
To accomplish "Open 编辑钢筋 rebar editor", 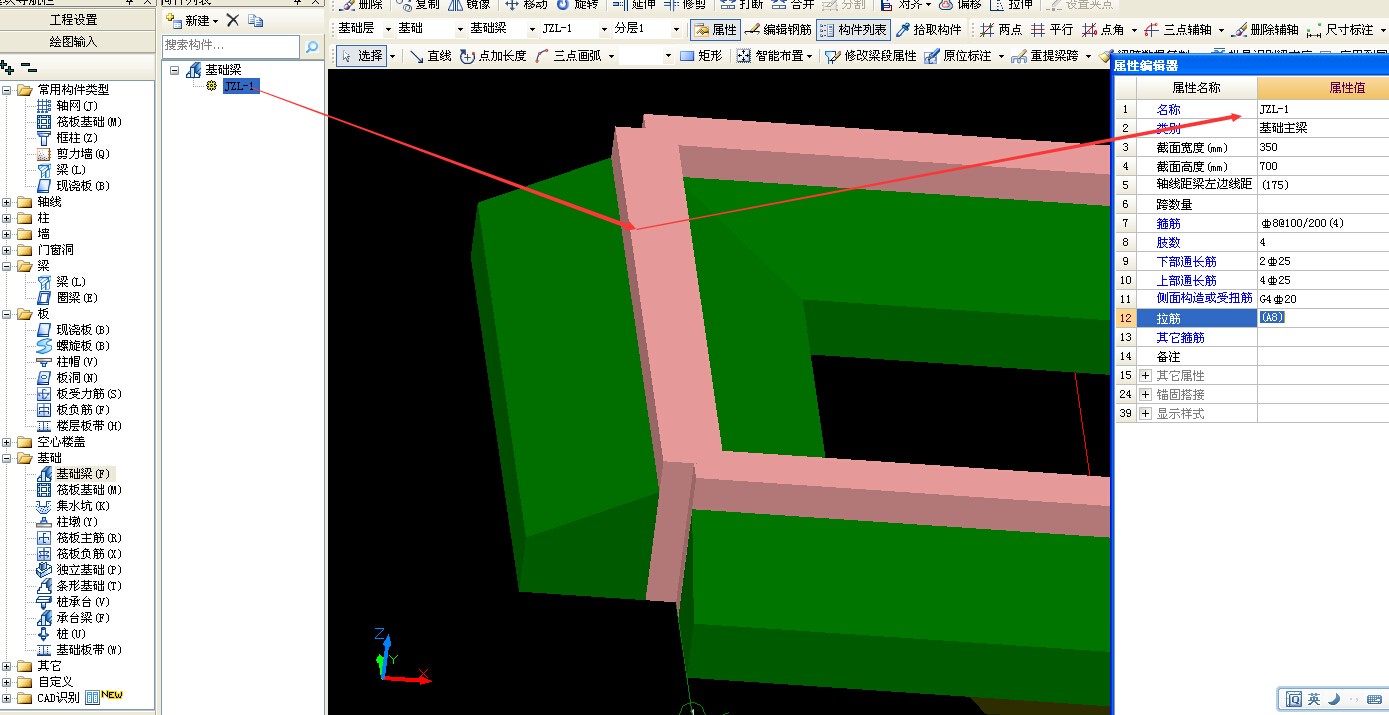I will point(779,30).
